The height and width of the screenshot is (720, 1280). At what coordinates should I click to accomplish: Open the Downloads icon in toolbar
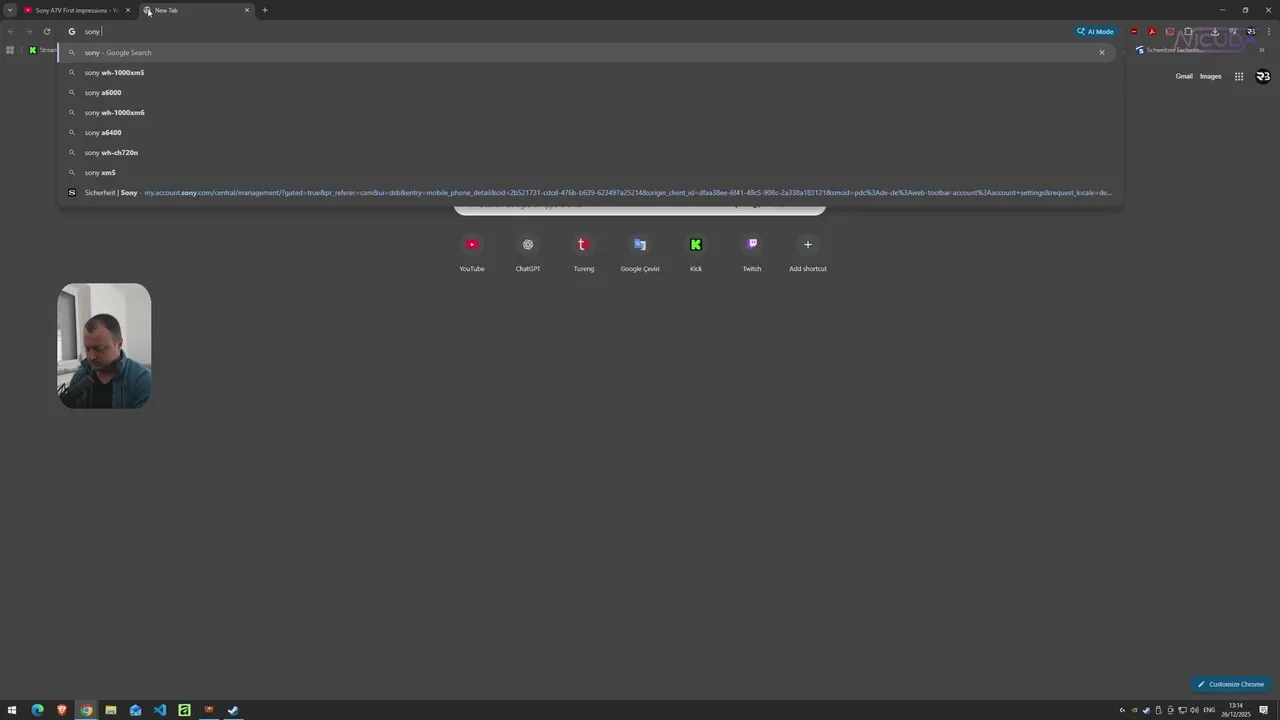[1214, 31]
